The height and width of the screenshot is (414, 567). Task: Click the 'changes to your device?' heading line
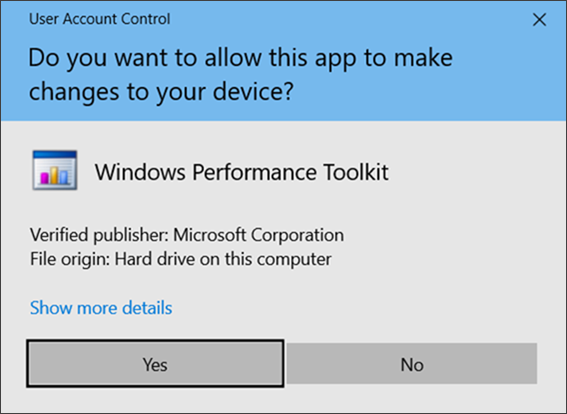(161, 92)
